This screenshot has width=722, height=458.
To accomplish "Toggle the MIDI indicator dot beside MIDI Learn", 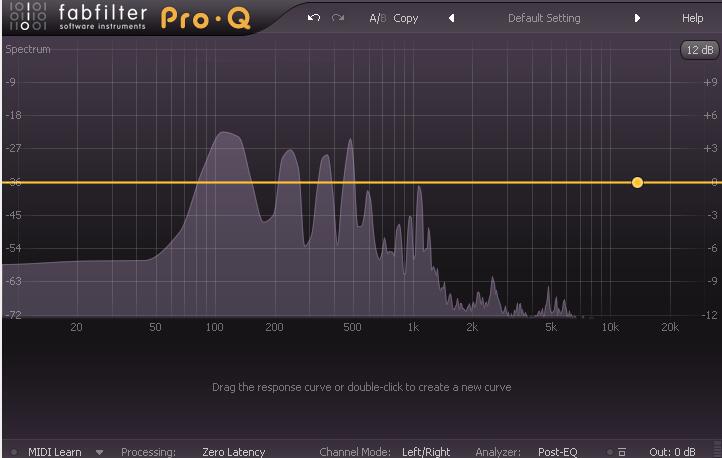I will 14,452.
